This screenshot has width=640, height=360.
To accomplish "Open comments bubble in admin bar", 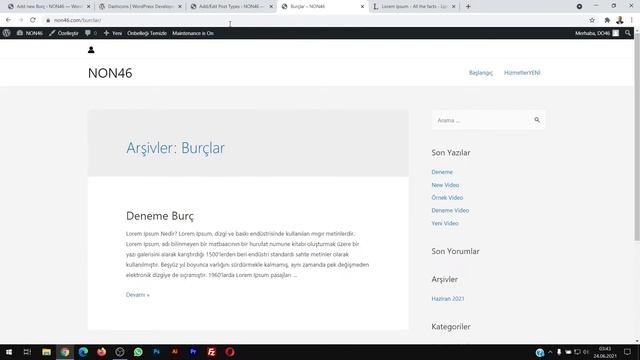I will (91, 33).
